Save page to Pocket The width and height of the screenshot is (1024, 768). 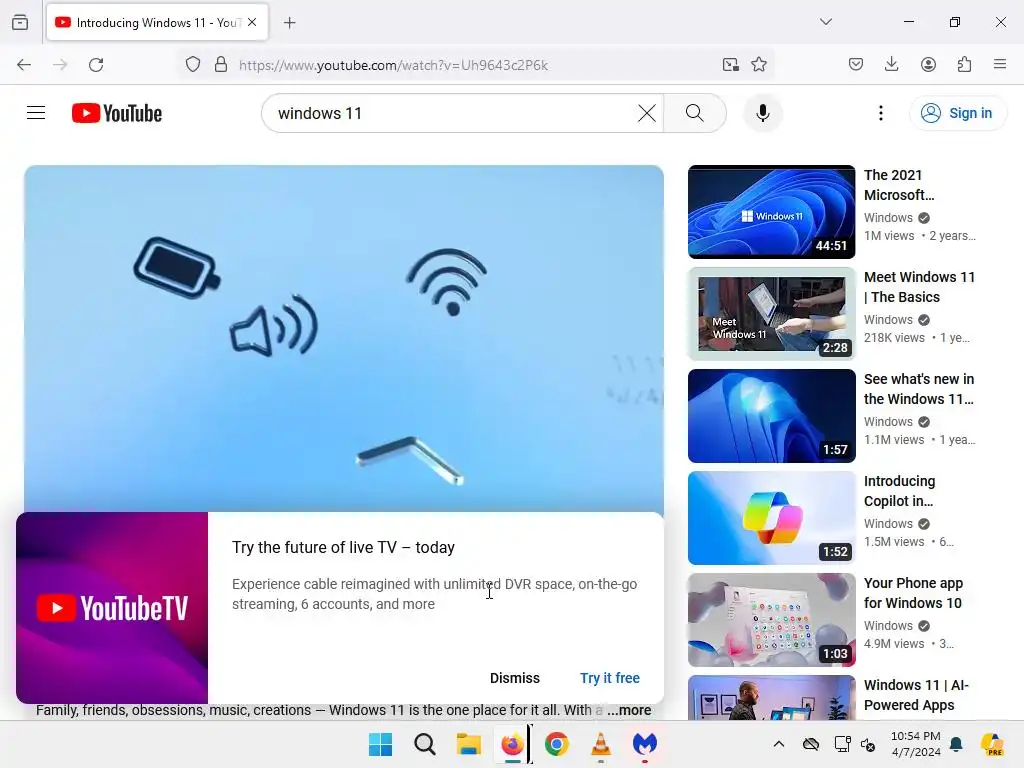click(x=856, y=65)
